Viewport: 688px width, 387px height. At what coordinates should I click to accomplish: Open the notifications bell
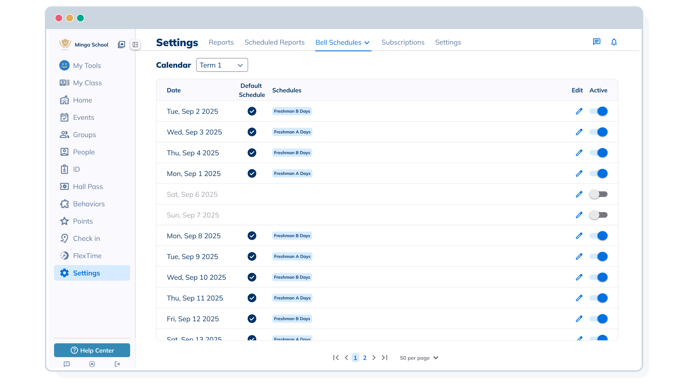614,42
